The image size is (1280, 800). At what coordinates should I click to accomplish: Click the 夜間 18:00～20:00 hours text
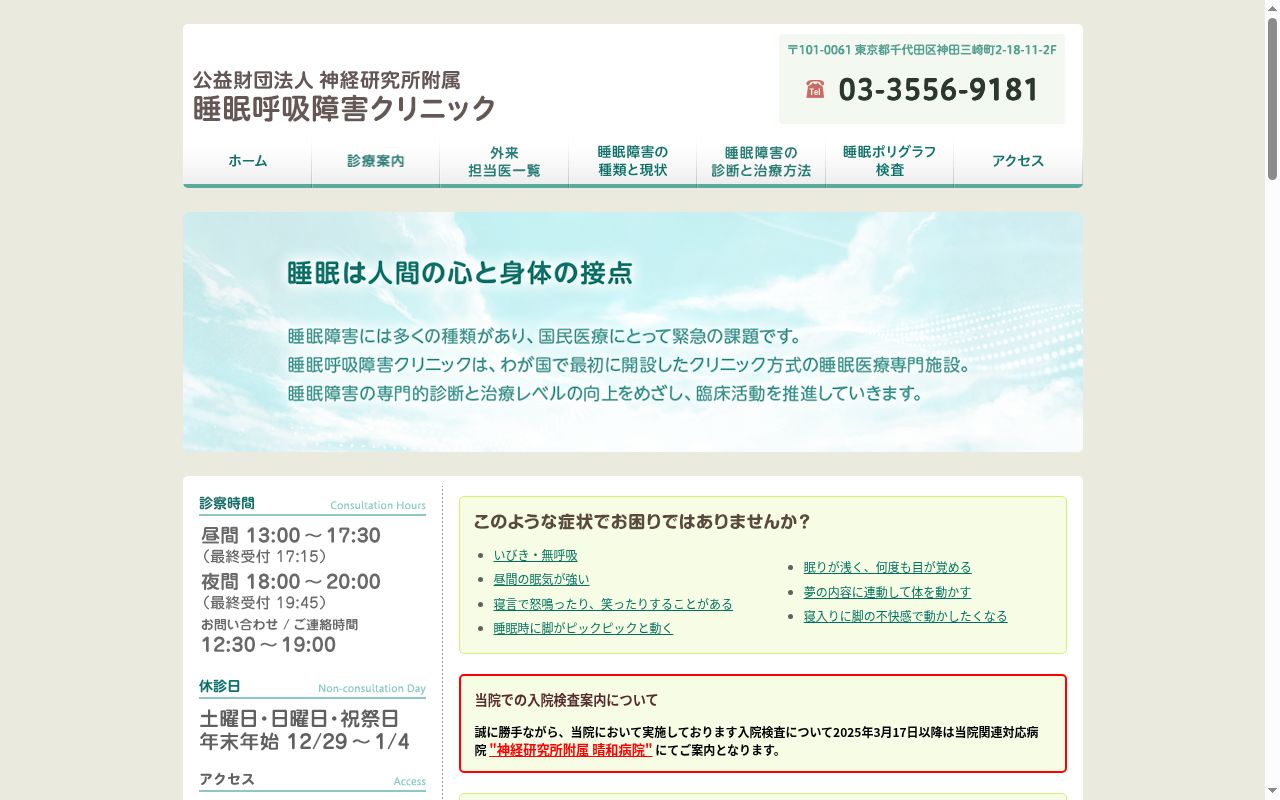291,582
